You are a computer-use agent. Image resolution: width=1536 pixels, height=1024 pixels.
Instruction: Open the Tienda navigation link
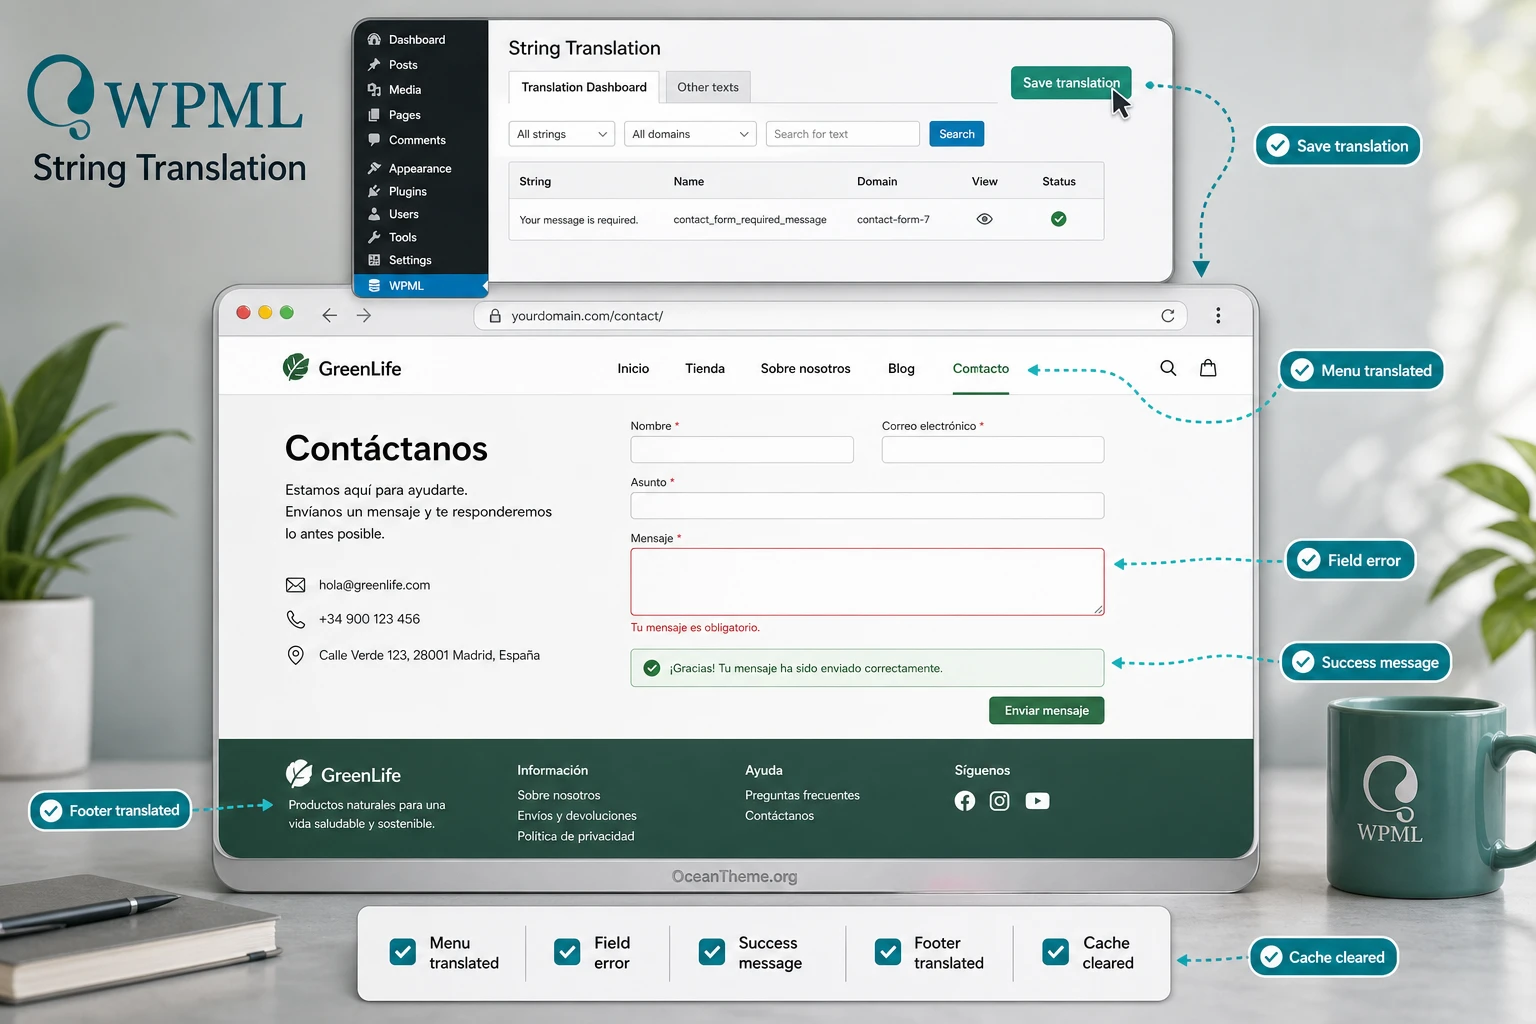point(705,369)
